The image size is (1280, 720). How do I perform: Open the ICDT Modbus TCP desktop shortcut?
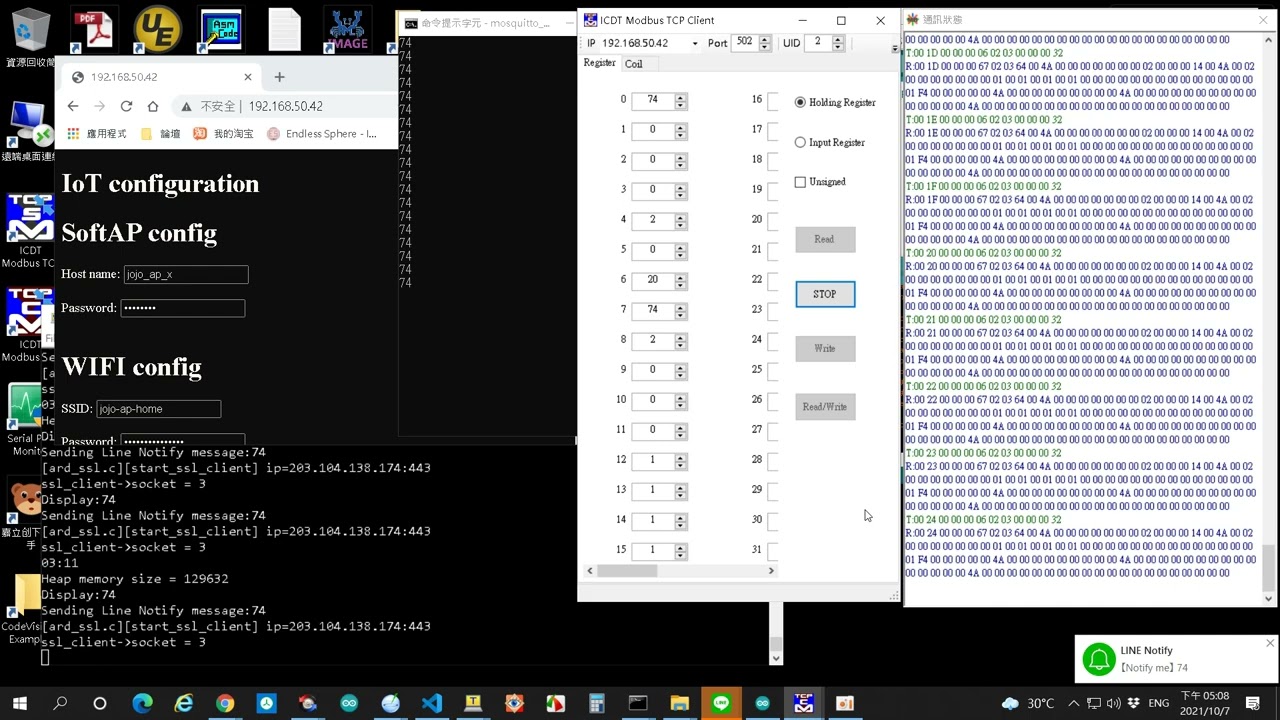point(28,230)
